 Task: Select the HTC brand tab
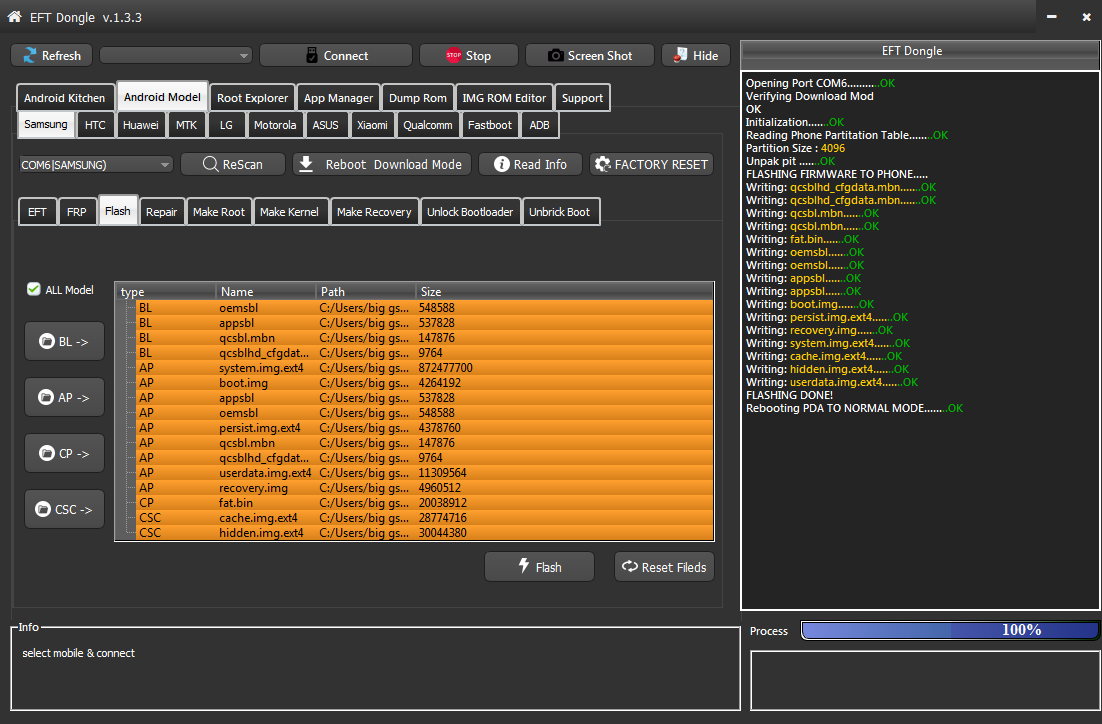(95, 125)
